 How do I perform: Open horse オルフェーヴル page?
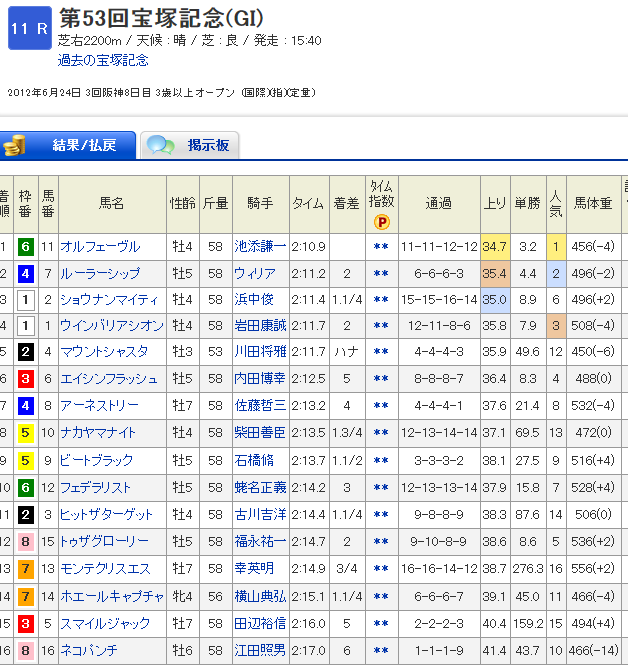pyautogui.click(x=100, y=247)
